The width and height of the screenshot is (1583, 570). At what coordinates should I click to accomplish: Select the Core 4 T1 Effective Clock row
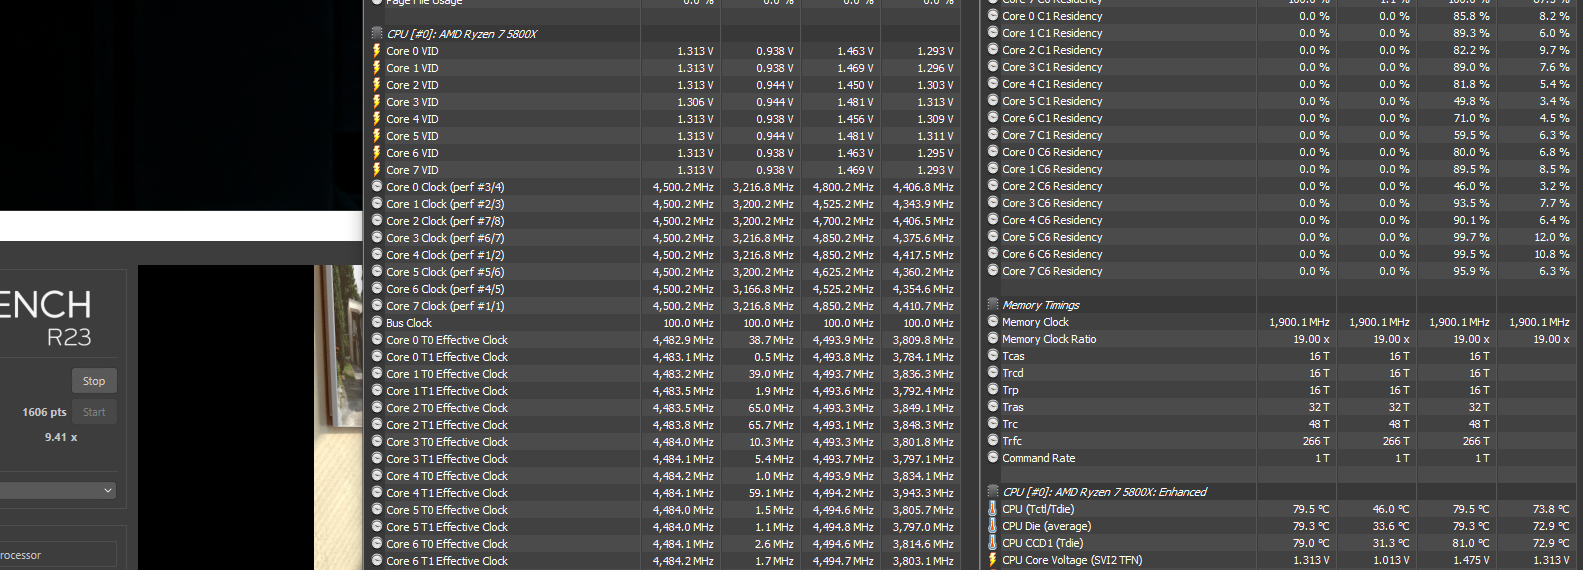coord(663,493)
